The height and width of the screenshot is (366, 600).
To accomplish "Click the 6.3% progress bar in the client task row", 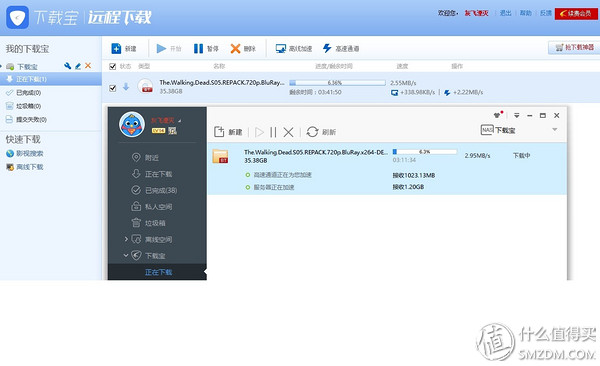I will pyautogui.click(x=425, y=152).
